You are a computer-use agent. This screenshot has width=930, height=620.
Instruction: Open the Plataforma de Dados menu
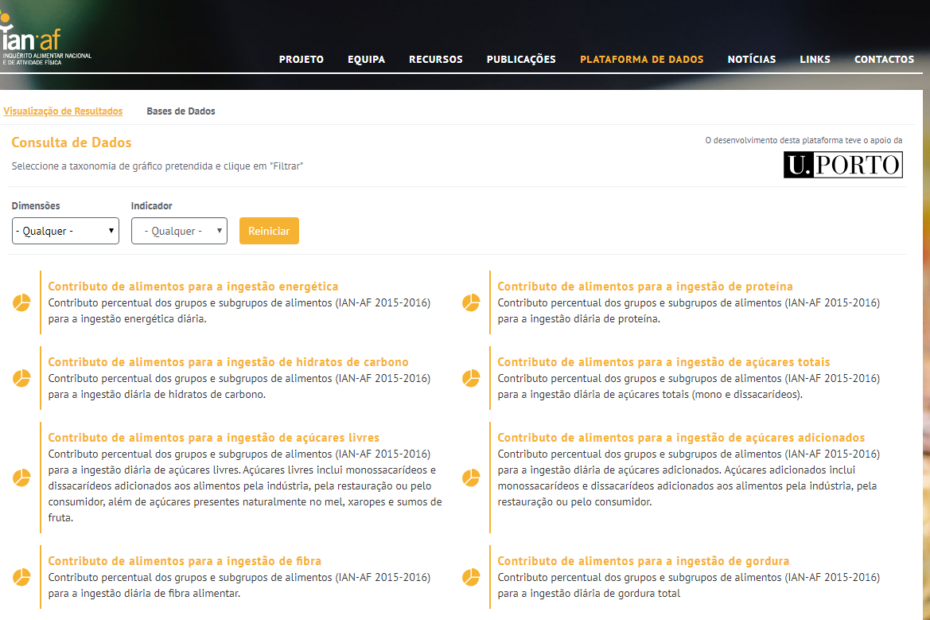pos(641,59)
